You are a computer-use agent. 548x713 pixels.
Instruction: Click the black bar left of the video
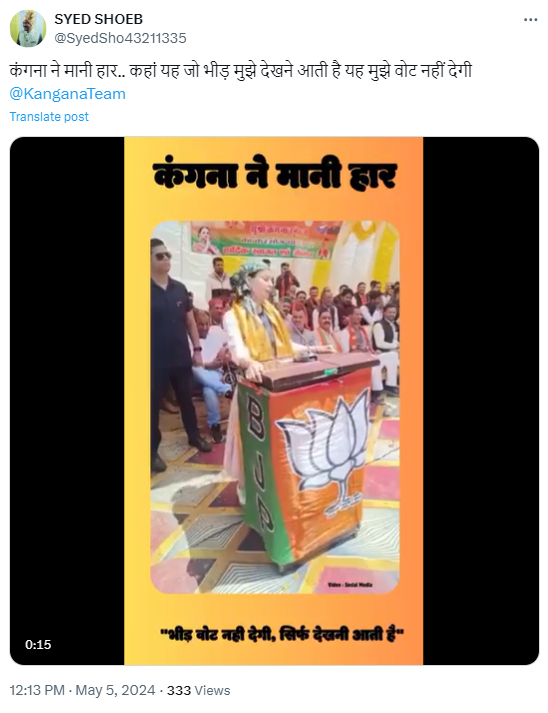(67, 401)
